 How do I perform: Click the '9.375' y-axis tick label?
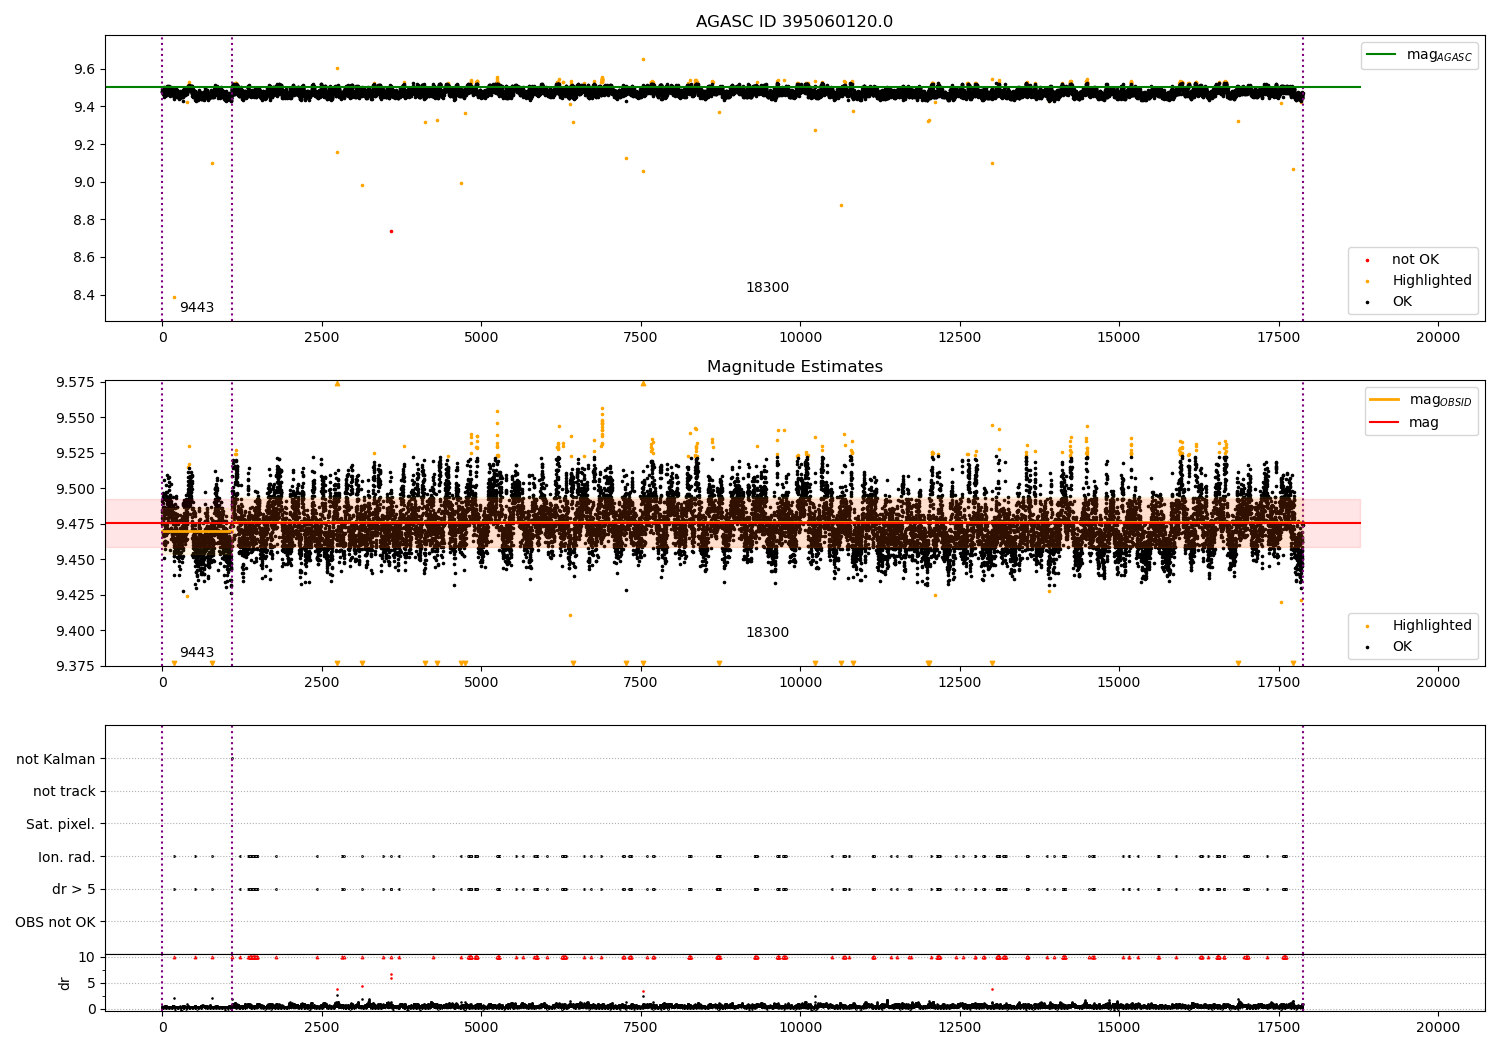tap(76, 666)
